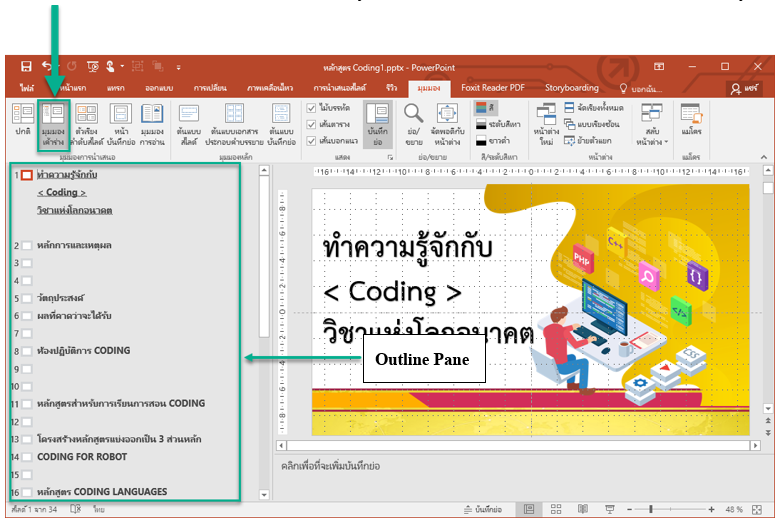This screenshot has height=522, width=781.
Task: Click Fit slide to window status bar icon
Action: [757, 510]
